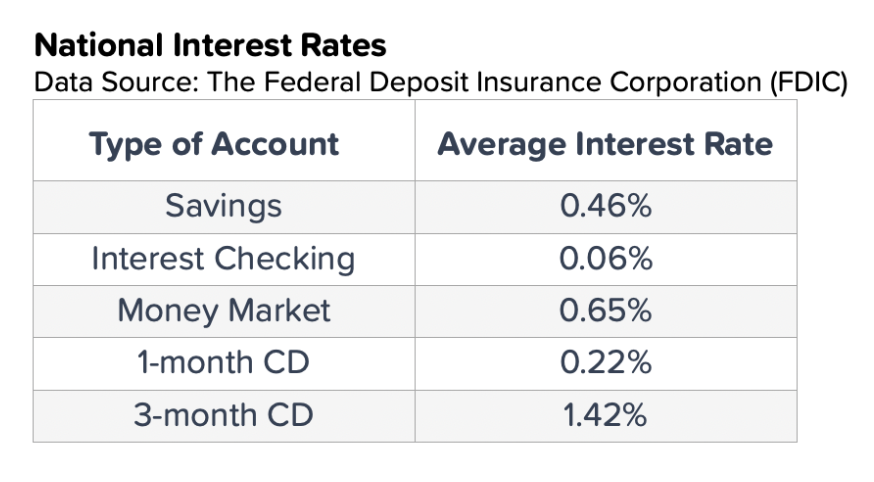Screen dimensions: 874x482
Task: Select the "Money Market" table cell
Action: click(223, 311)
